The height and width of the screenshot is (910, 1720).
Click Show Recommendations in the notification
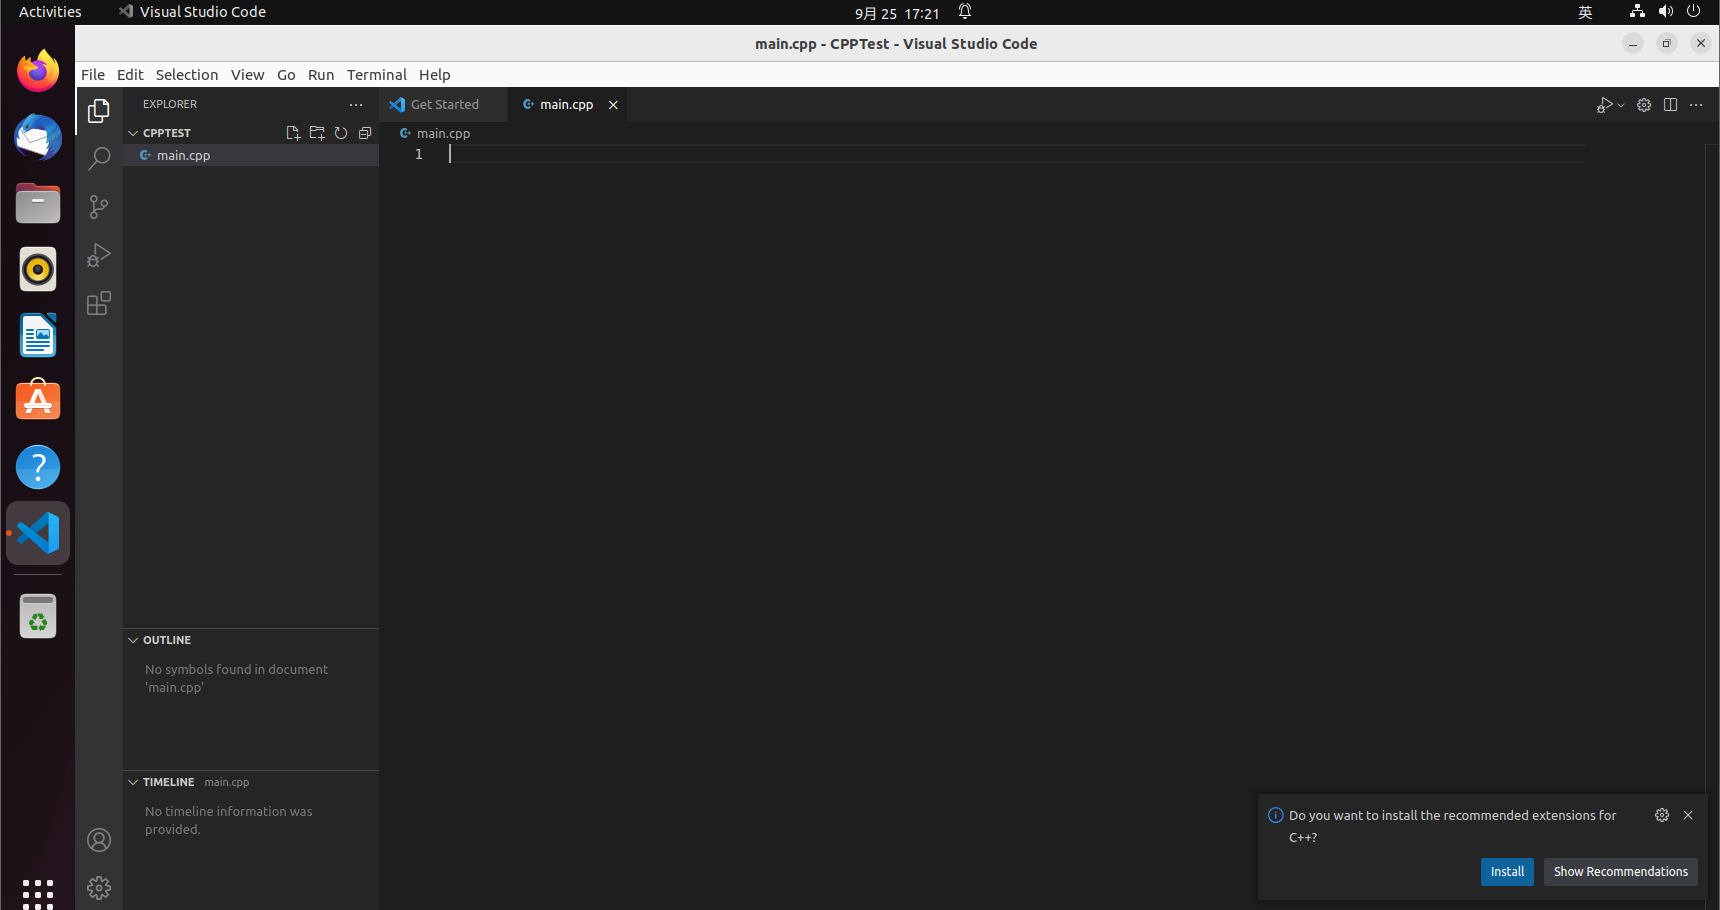click(1620, 871)
